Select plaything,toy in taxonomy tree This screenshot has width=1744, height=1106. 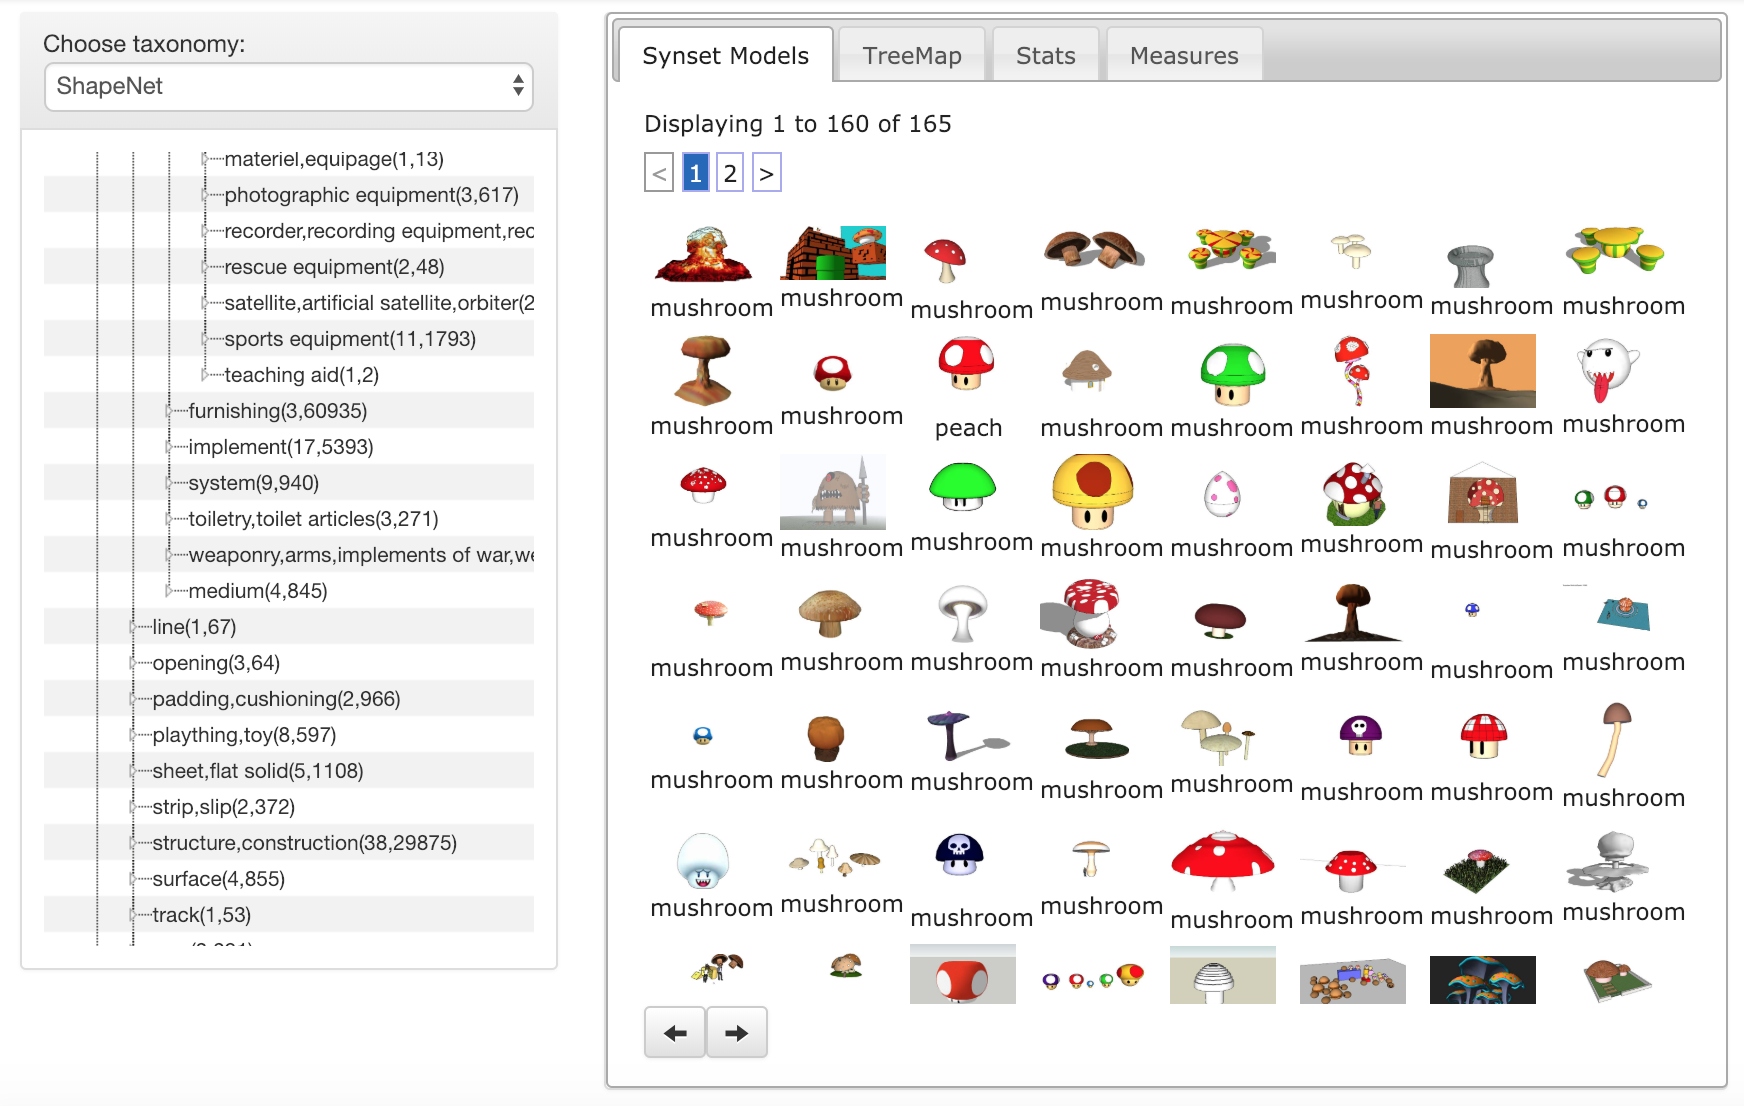[244, 735]
